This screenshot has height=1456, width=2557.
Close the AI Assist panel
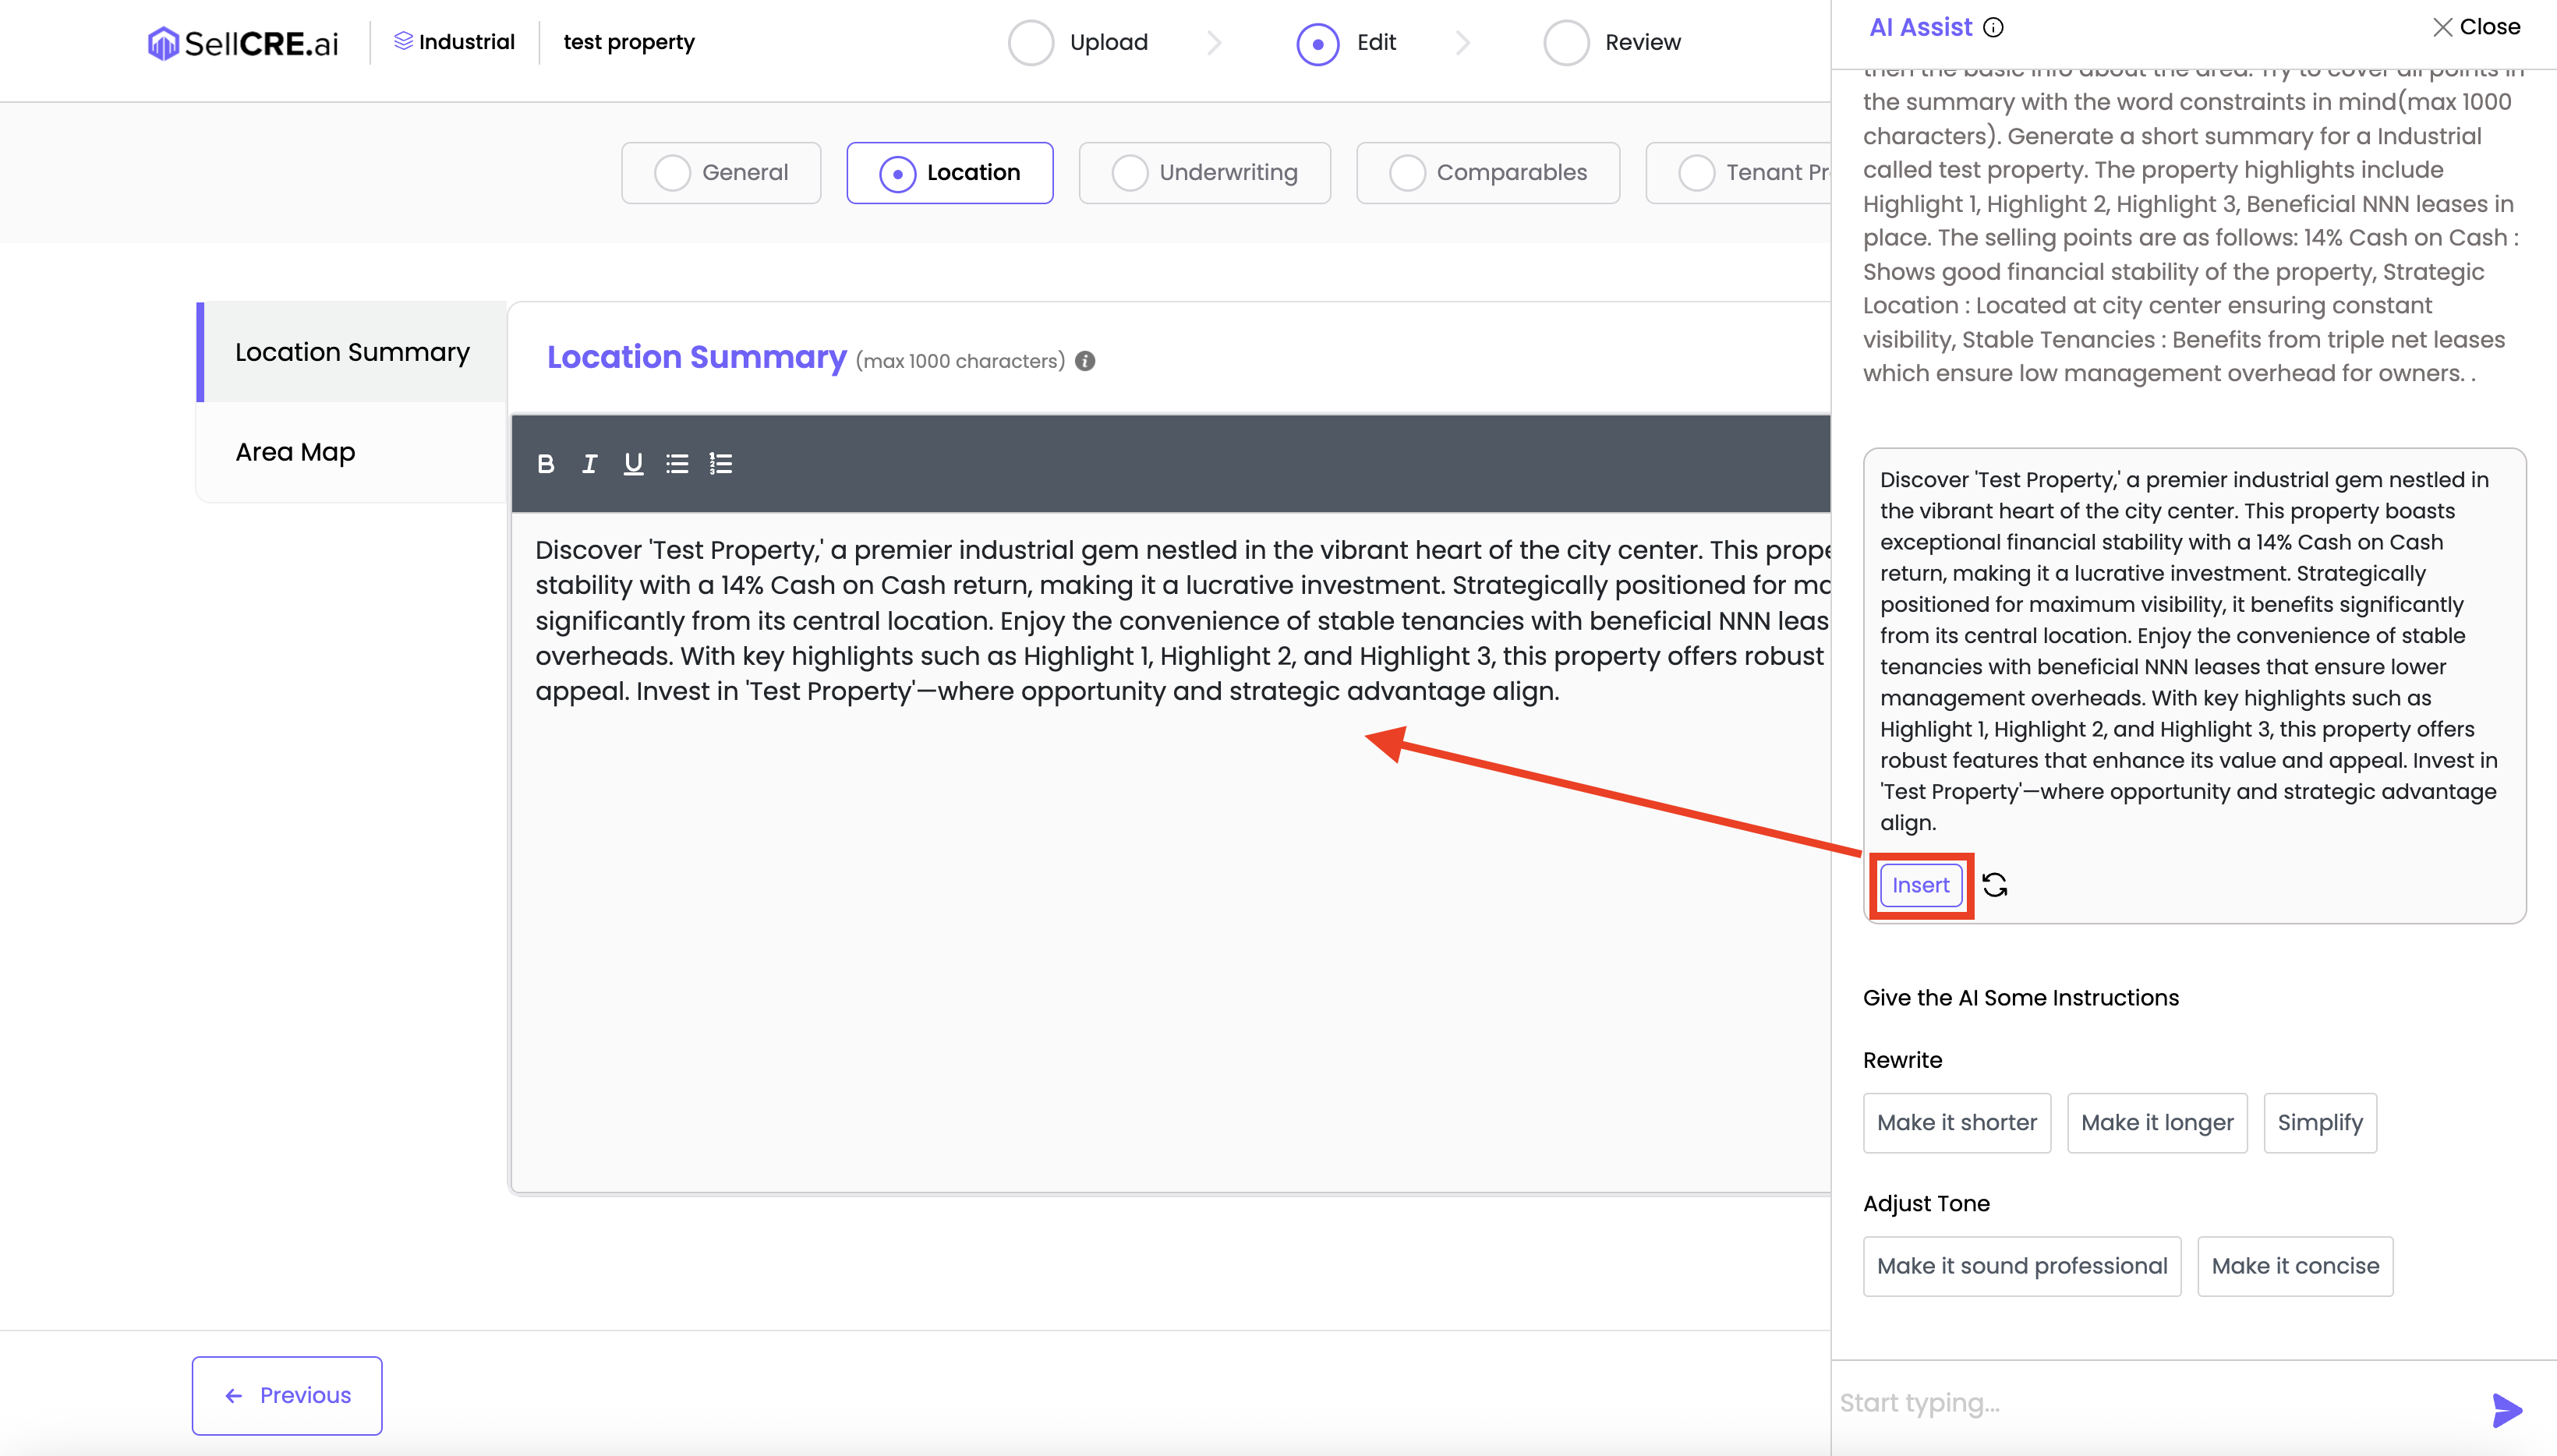click(x=2476, y=27)
